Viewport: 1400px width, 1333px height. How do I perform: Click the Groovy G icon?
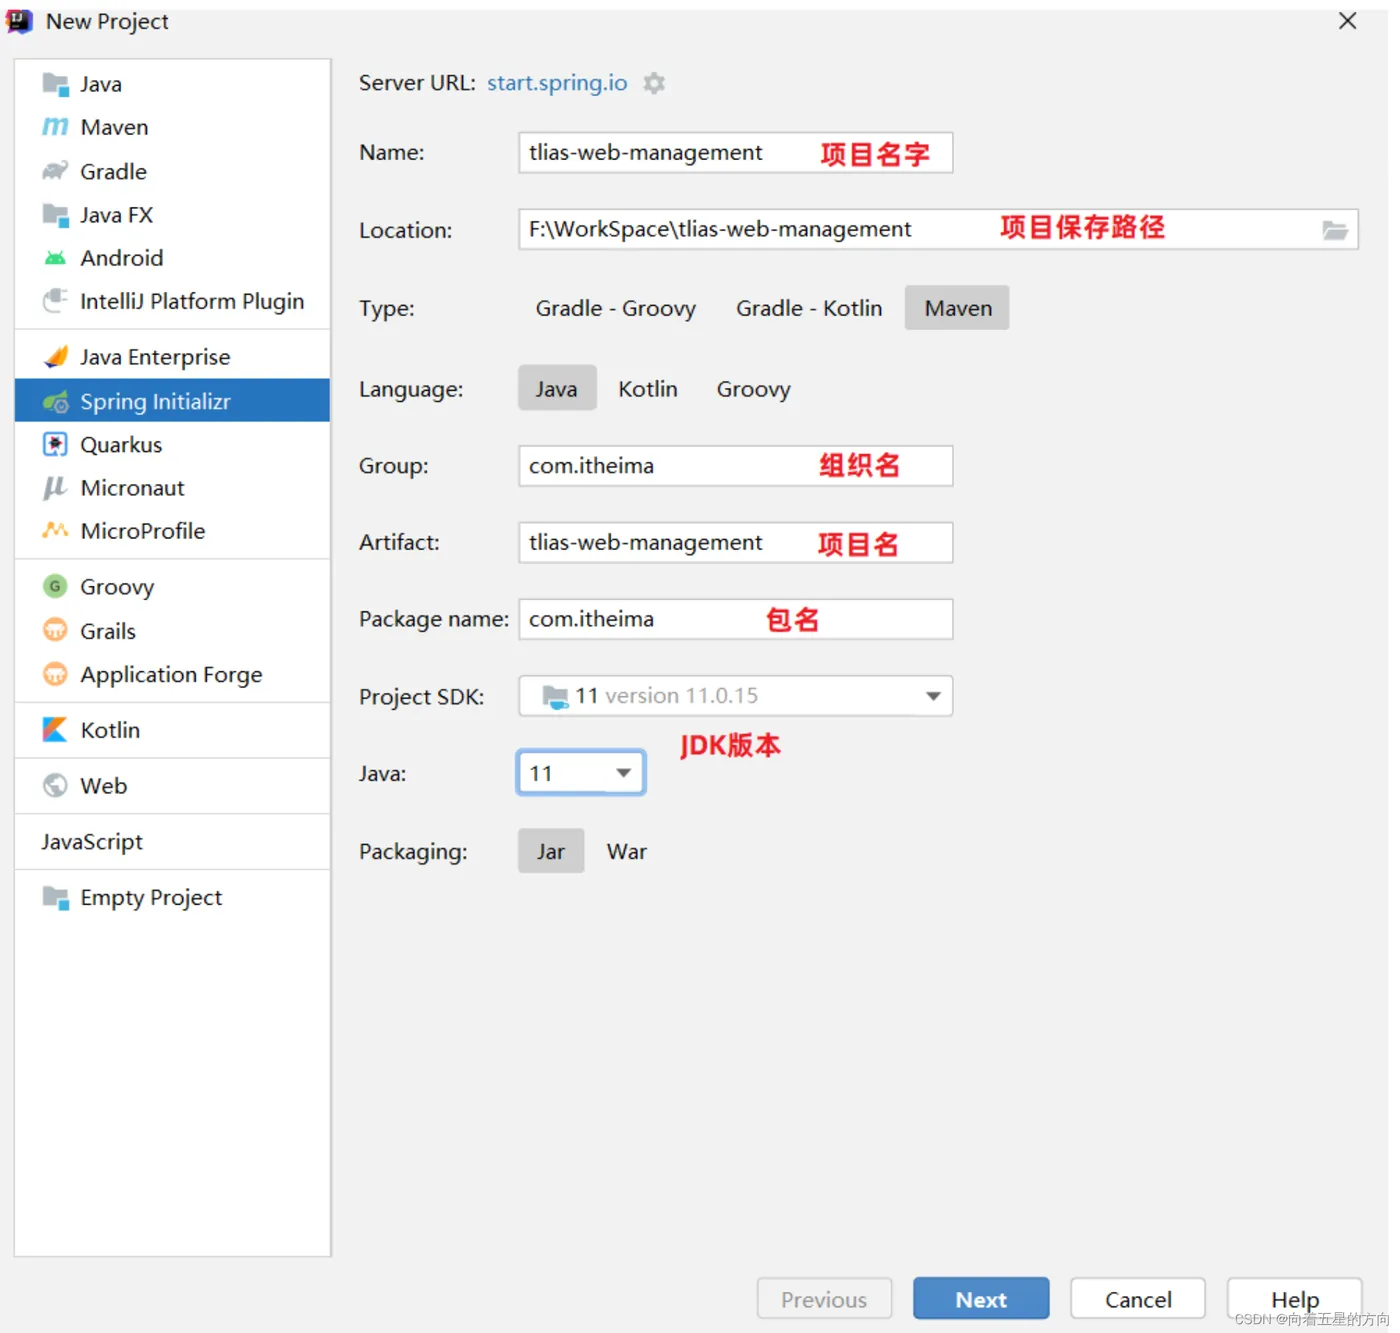pyautogui.click(x=55, y=586)
